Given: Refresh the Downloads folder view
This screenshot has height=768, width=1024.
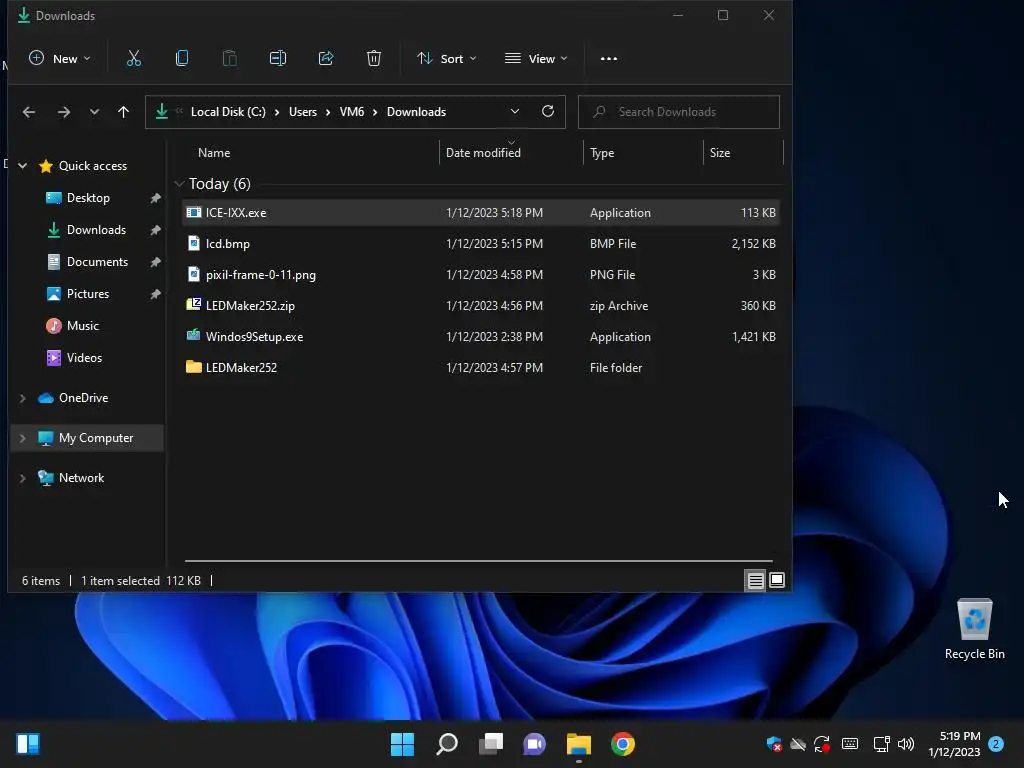Looking at the screenshot, I should 548,111.
